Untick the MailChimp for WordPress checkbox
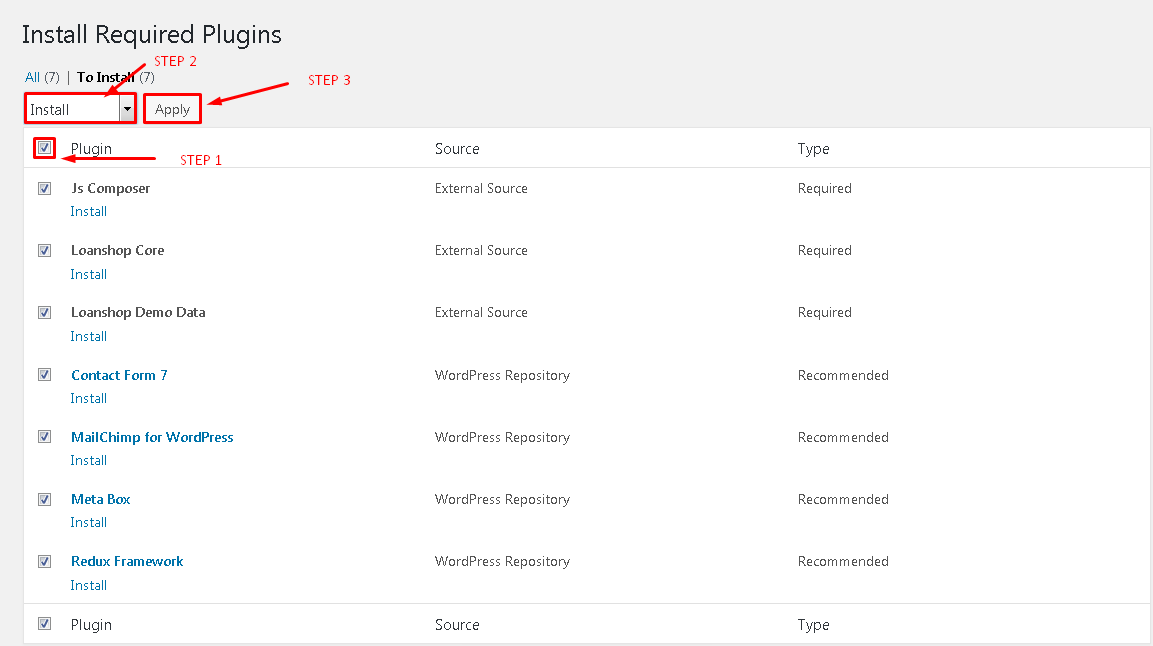The height and width of the screenshot is (646, 1153). tap(44, 437)
